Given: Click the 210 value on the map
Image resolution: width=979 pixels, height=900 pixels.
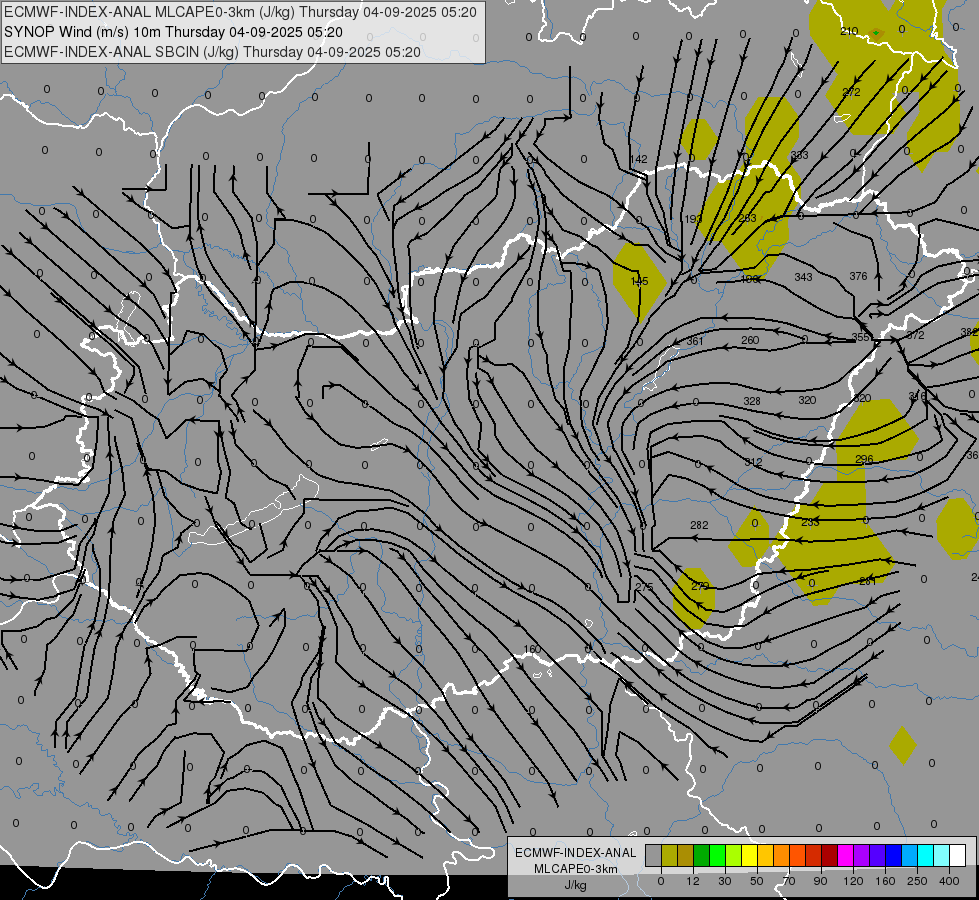Looking at the screenshot, I should (x=849, y=31).
